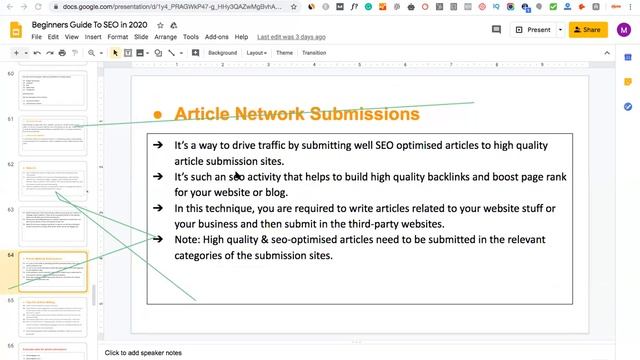
Task: Select slide 65 thumbnail
Action: tap(53, 317)
